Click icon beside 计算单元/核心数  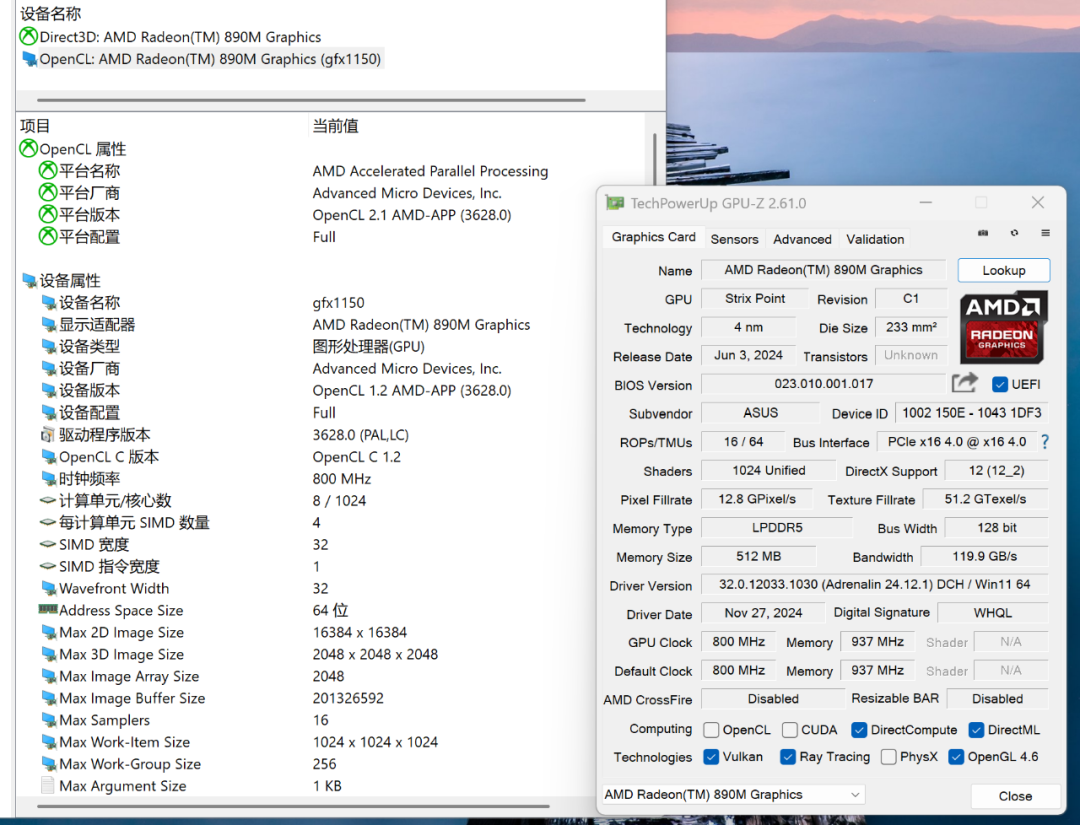48,501
